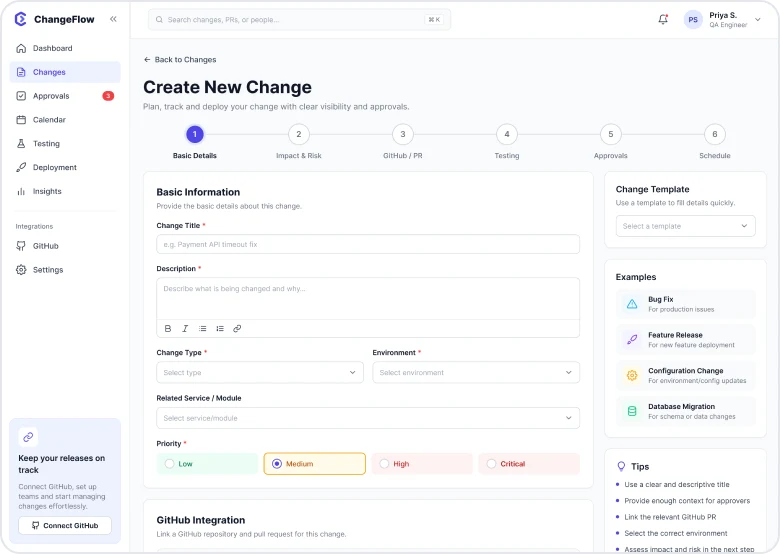Go to step 3 GitHub / PR
This screenshot has width=780, height=554.
click(403, 134)
